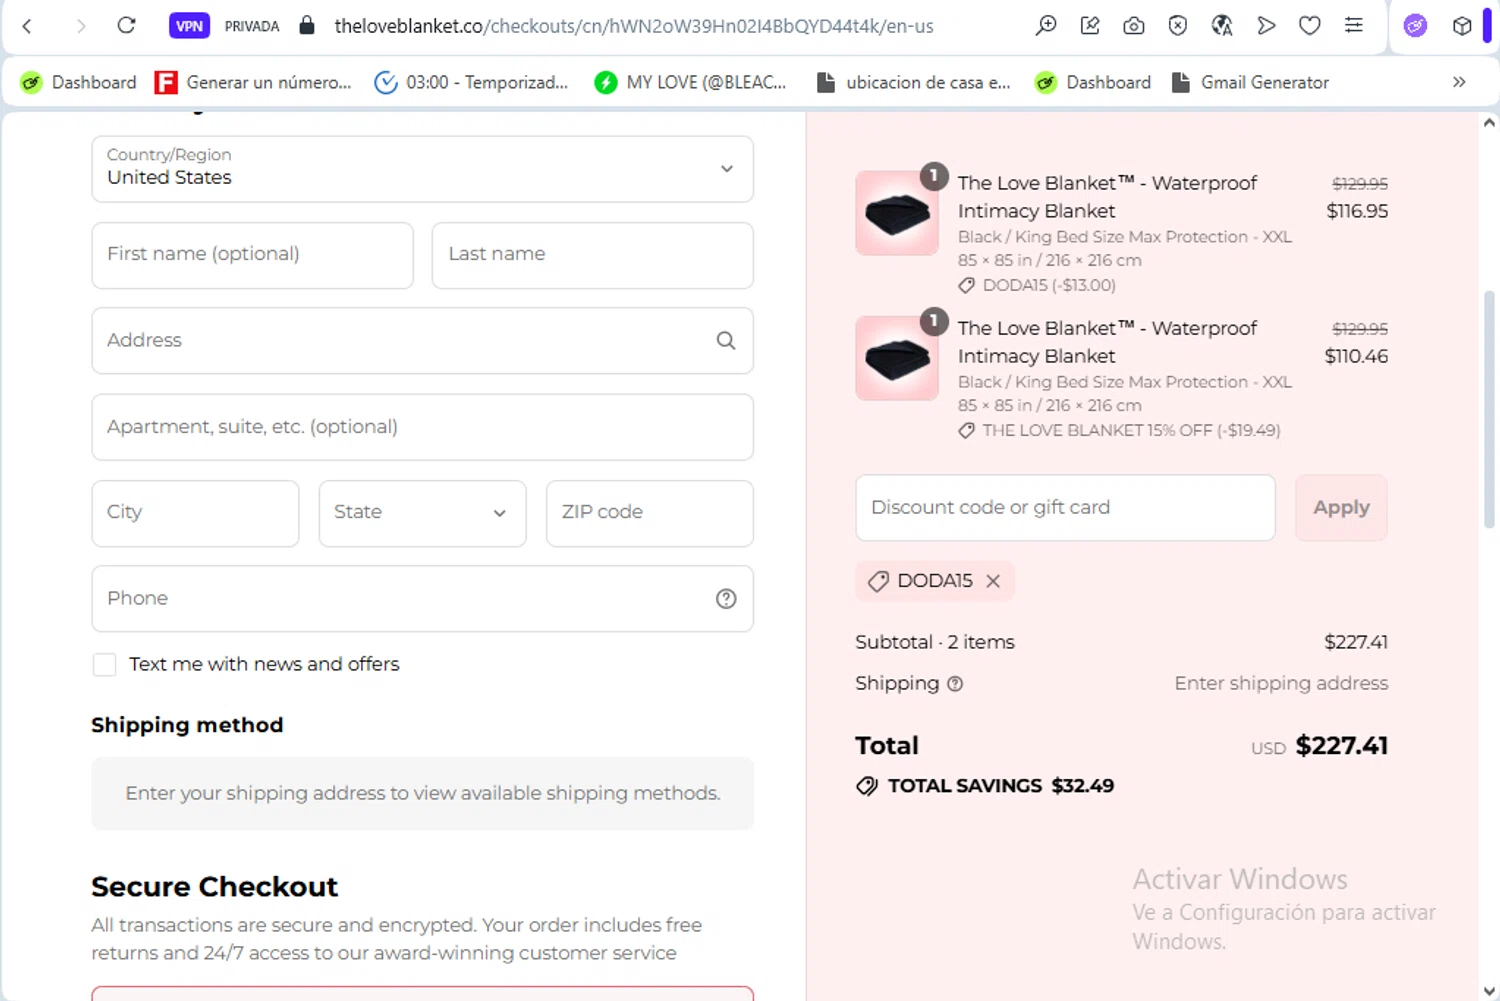Open the first Dashboard bookmark

point(78,82)
